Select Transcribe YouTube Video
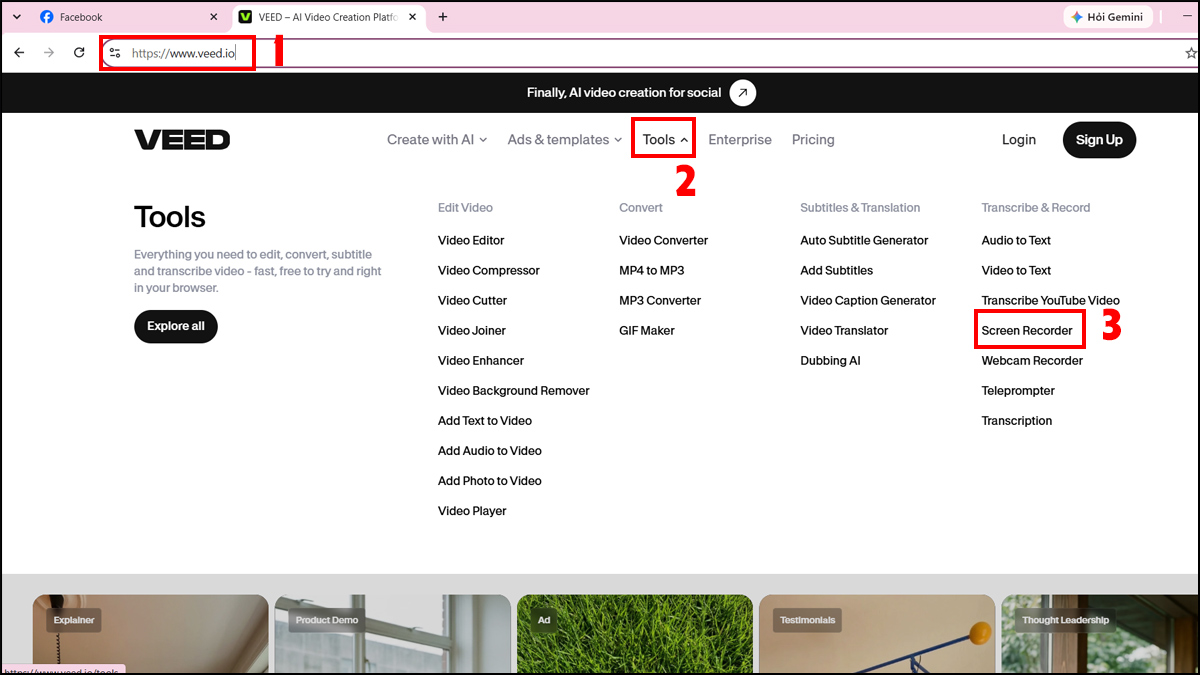This screenshot has width=1200, height=675. pyautogui.click(x=1050, y=300)
